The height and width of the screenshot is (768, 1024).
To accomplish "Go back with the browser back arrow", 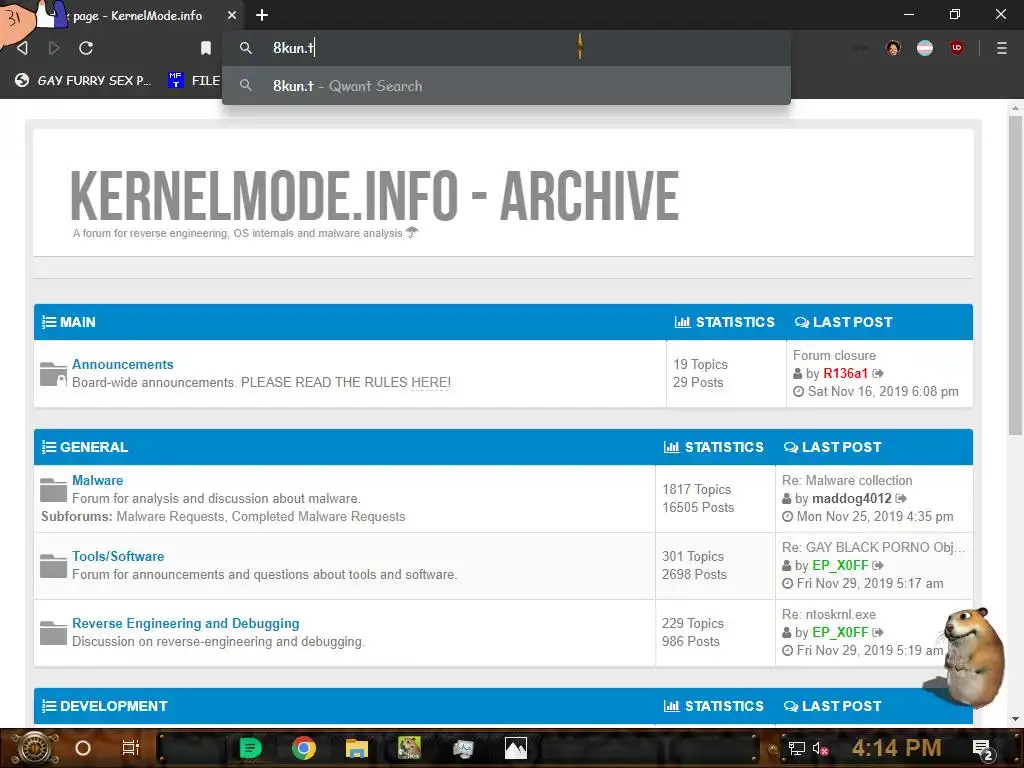I will pyautogui.click(x=22, y=48).
